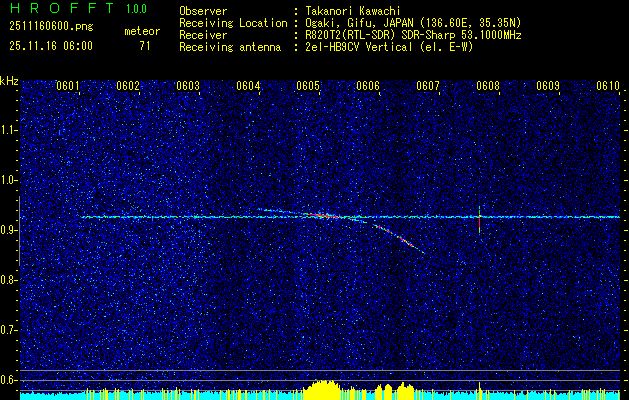Click the 'Receiving antenna' field label

(230, 47)
